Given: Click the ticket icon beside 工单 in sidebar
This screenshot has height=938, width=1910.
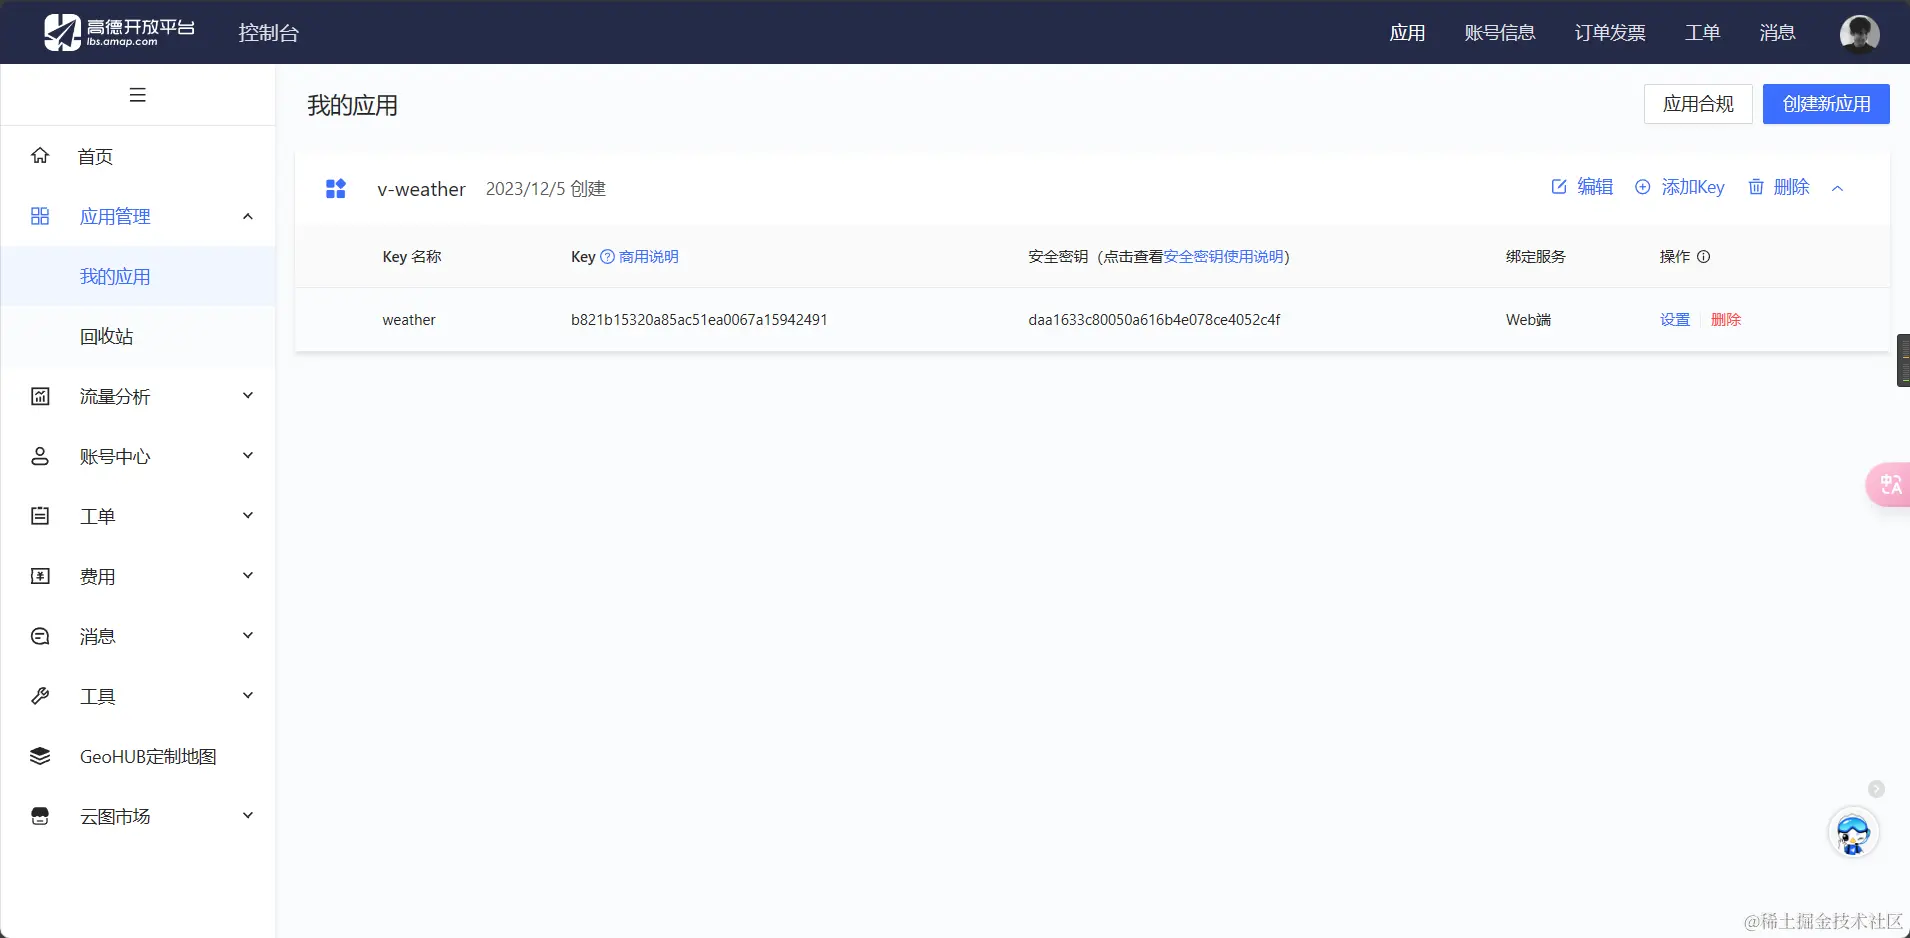Looking at the screenshot, I should click(x=40, y=516).
